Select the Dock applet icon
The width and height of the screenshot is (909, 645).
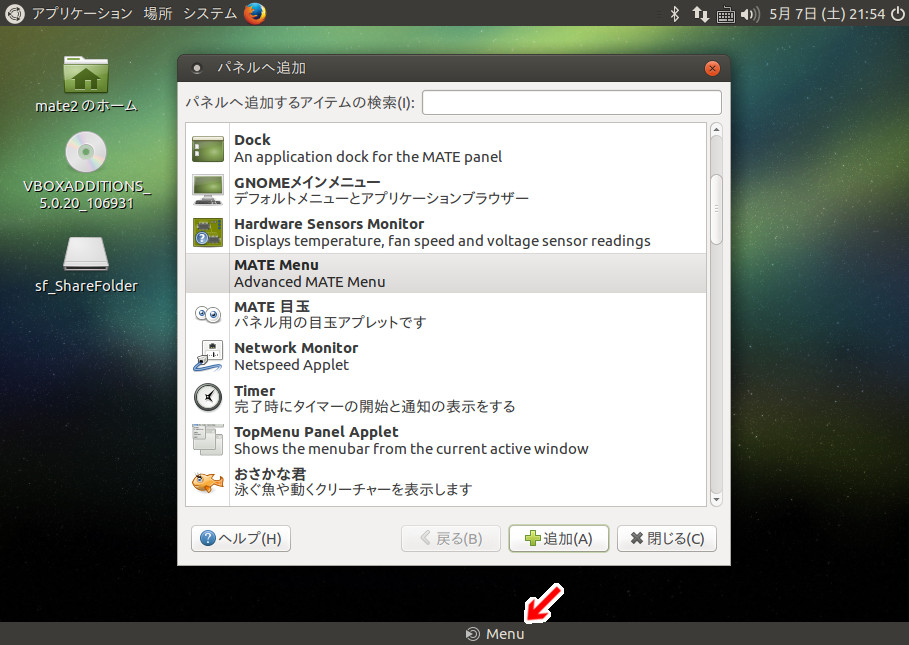pyautogui.click(x=208, y=149)
